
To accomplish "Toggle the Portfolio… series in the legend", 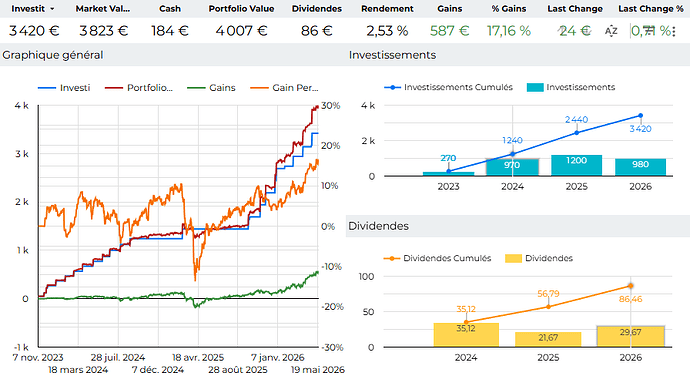I will click(139, 88).
